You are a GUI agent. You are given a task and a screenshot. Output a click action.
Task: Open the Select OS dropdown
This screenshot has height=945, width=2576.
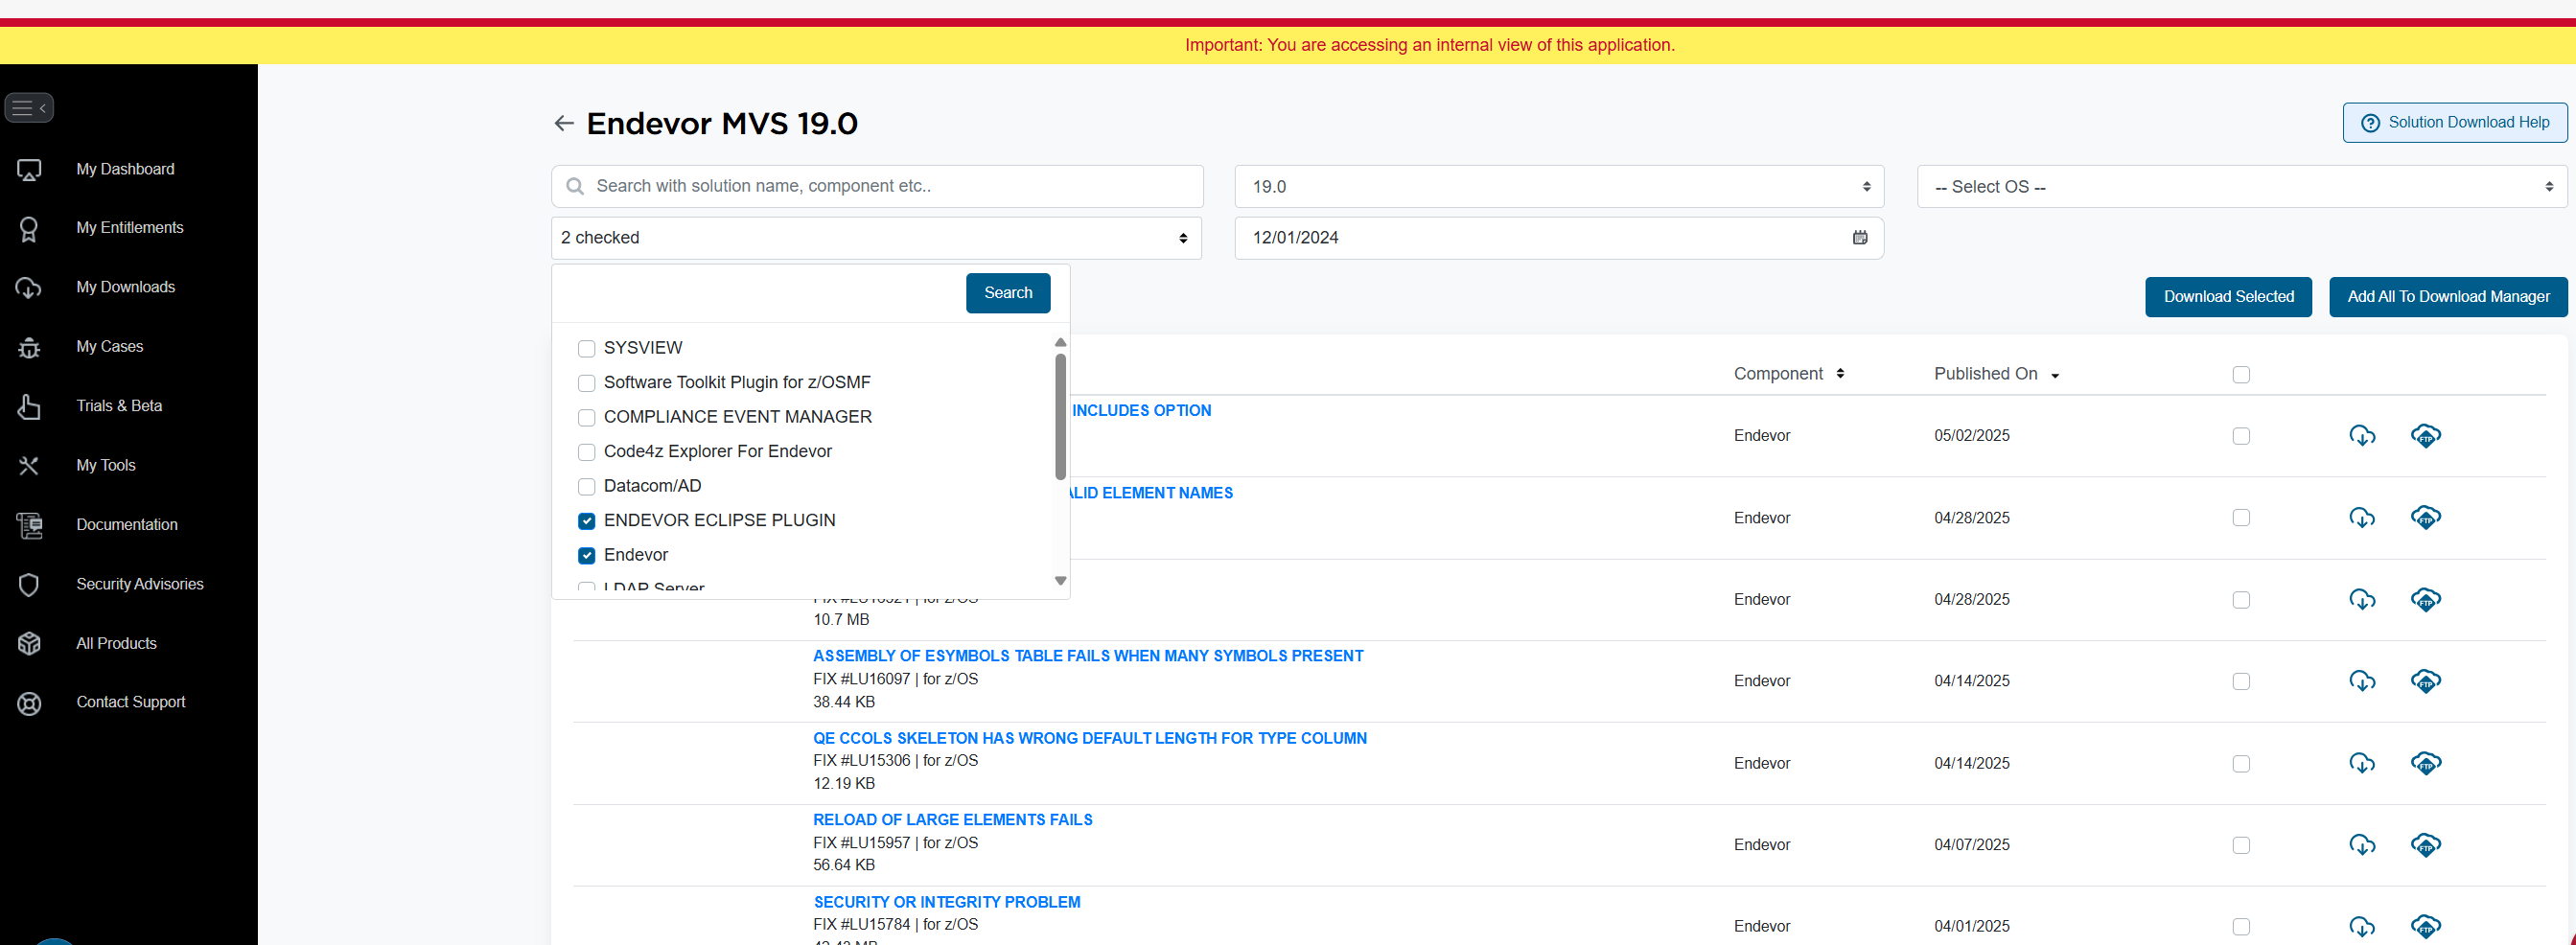click(2242, 187)
